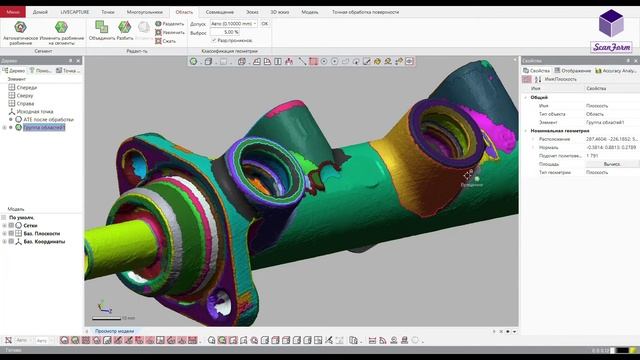Collapse the Общий properties group
Screen dimensions: 640x360
[526, 98]
